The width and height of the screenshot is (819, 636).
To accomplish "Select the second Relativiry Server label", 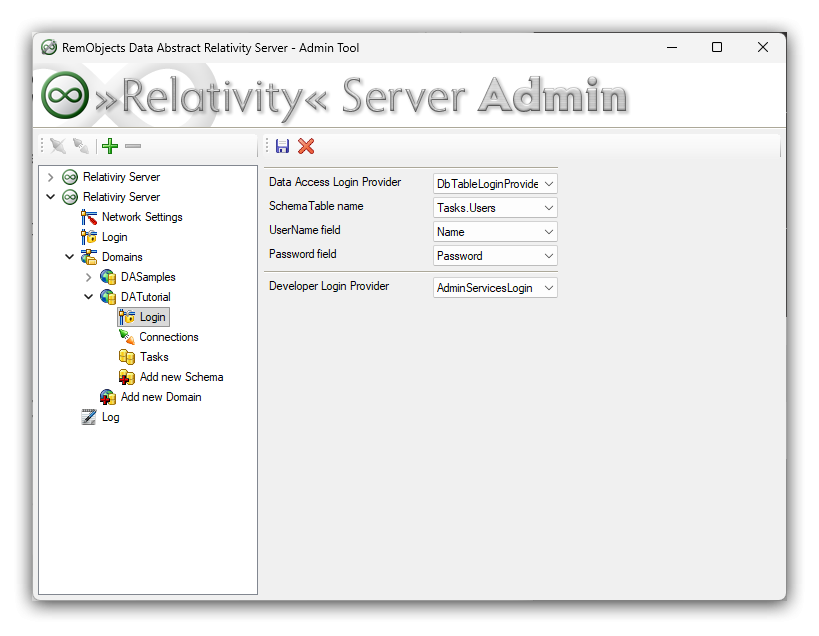I will click(121, 197).
